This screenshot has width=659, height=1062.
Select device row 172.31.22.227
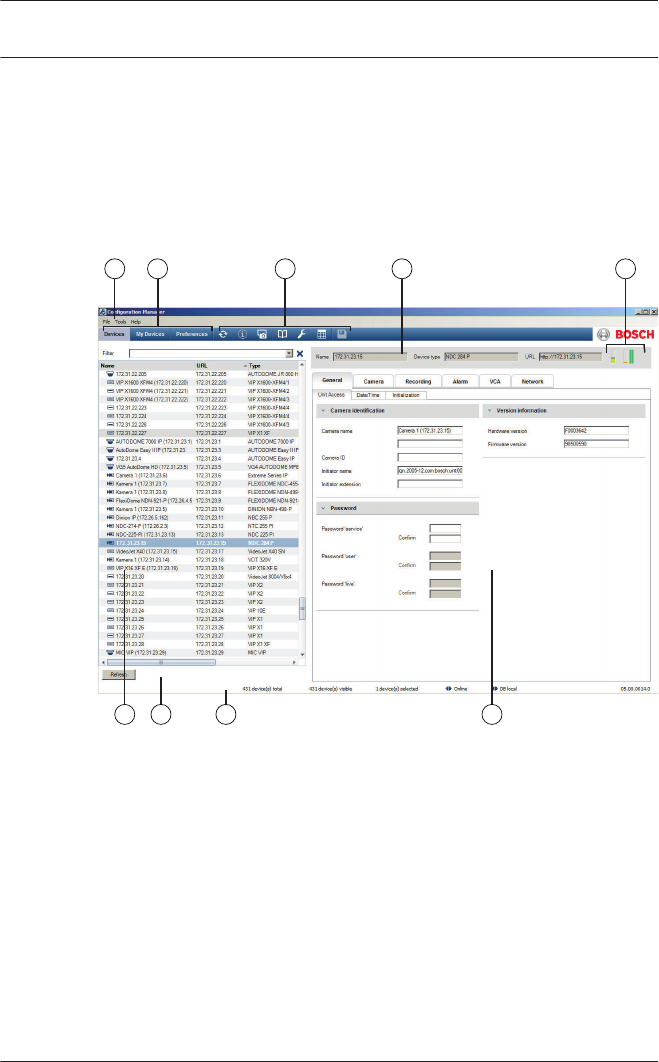pyautogui.click(x=199, y=433)
